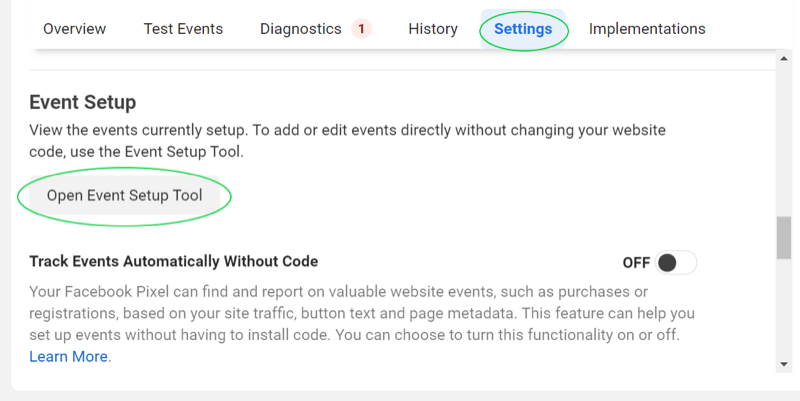
Task: Click the scrollbar up arrow
Action: 784,58
